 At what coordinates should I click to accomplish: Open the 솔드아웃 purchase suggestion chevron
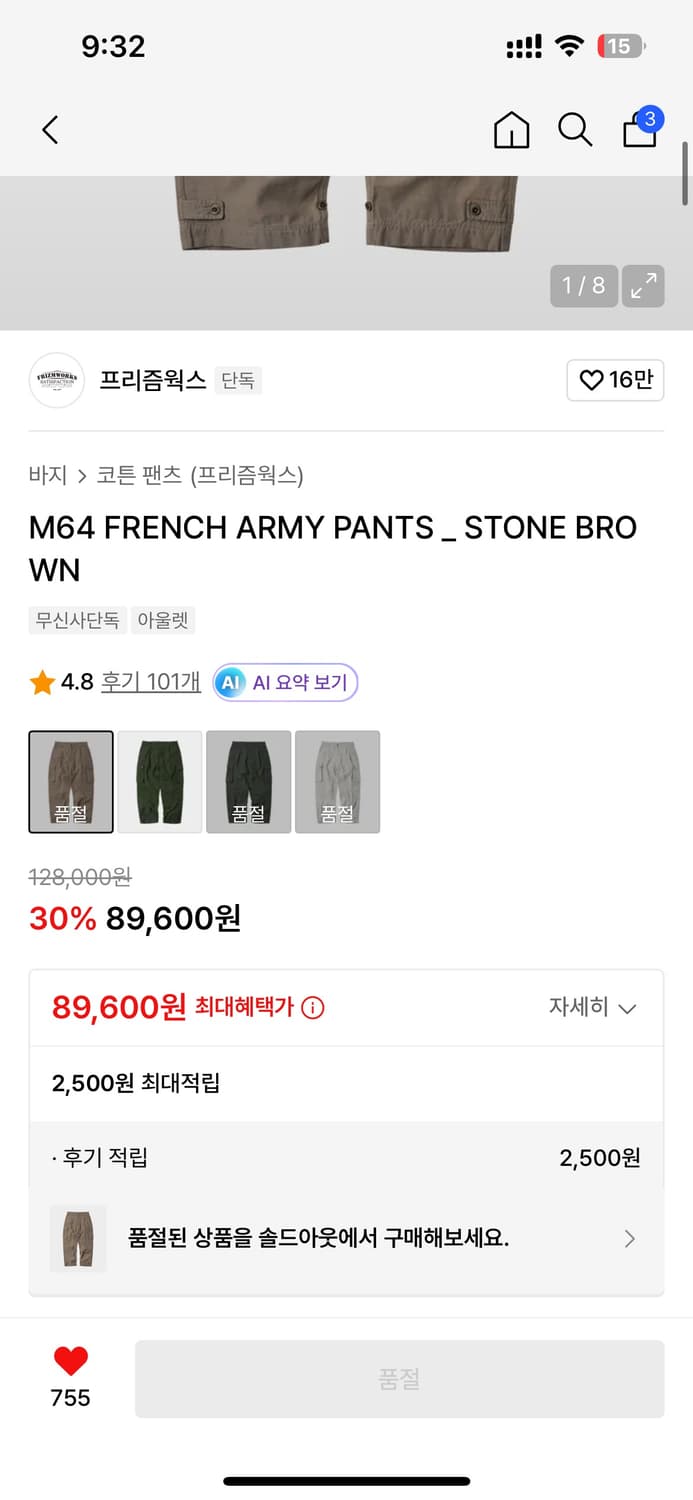point(630,1238)
